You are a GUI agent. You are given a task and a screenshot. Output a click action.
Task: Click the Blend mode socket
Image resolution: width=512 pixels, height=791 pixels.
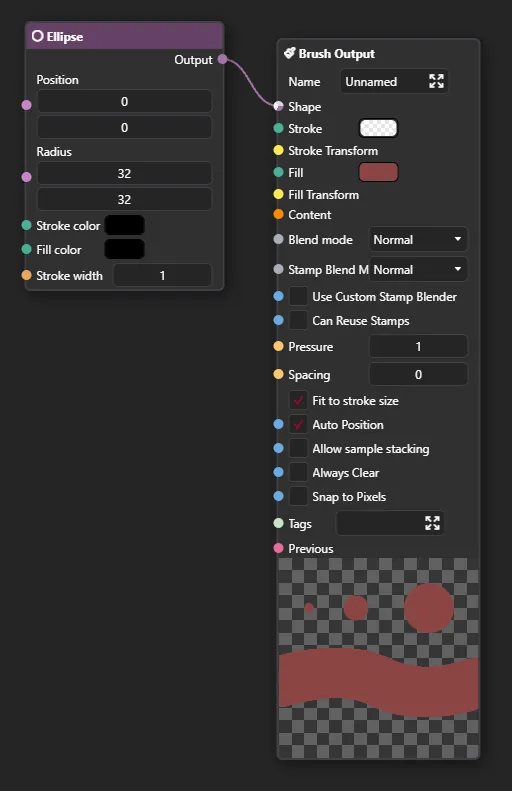pyautogui.click(x=278, y=239)
